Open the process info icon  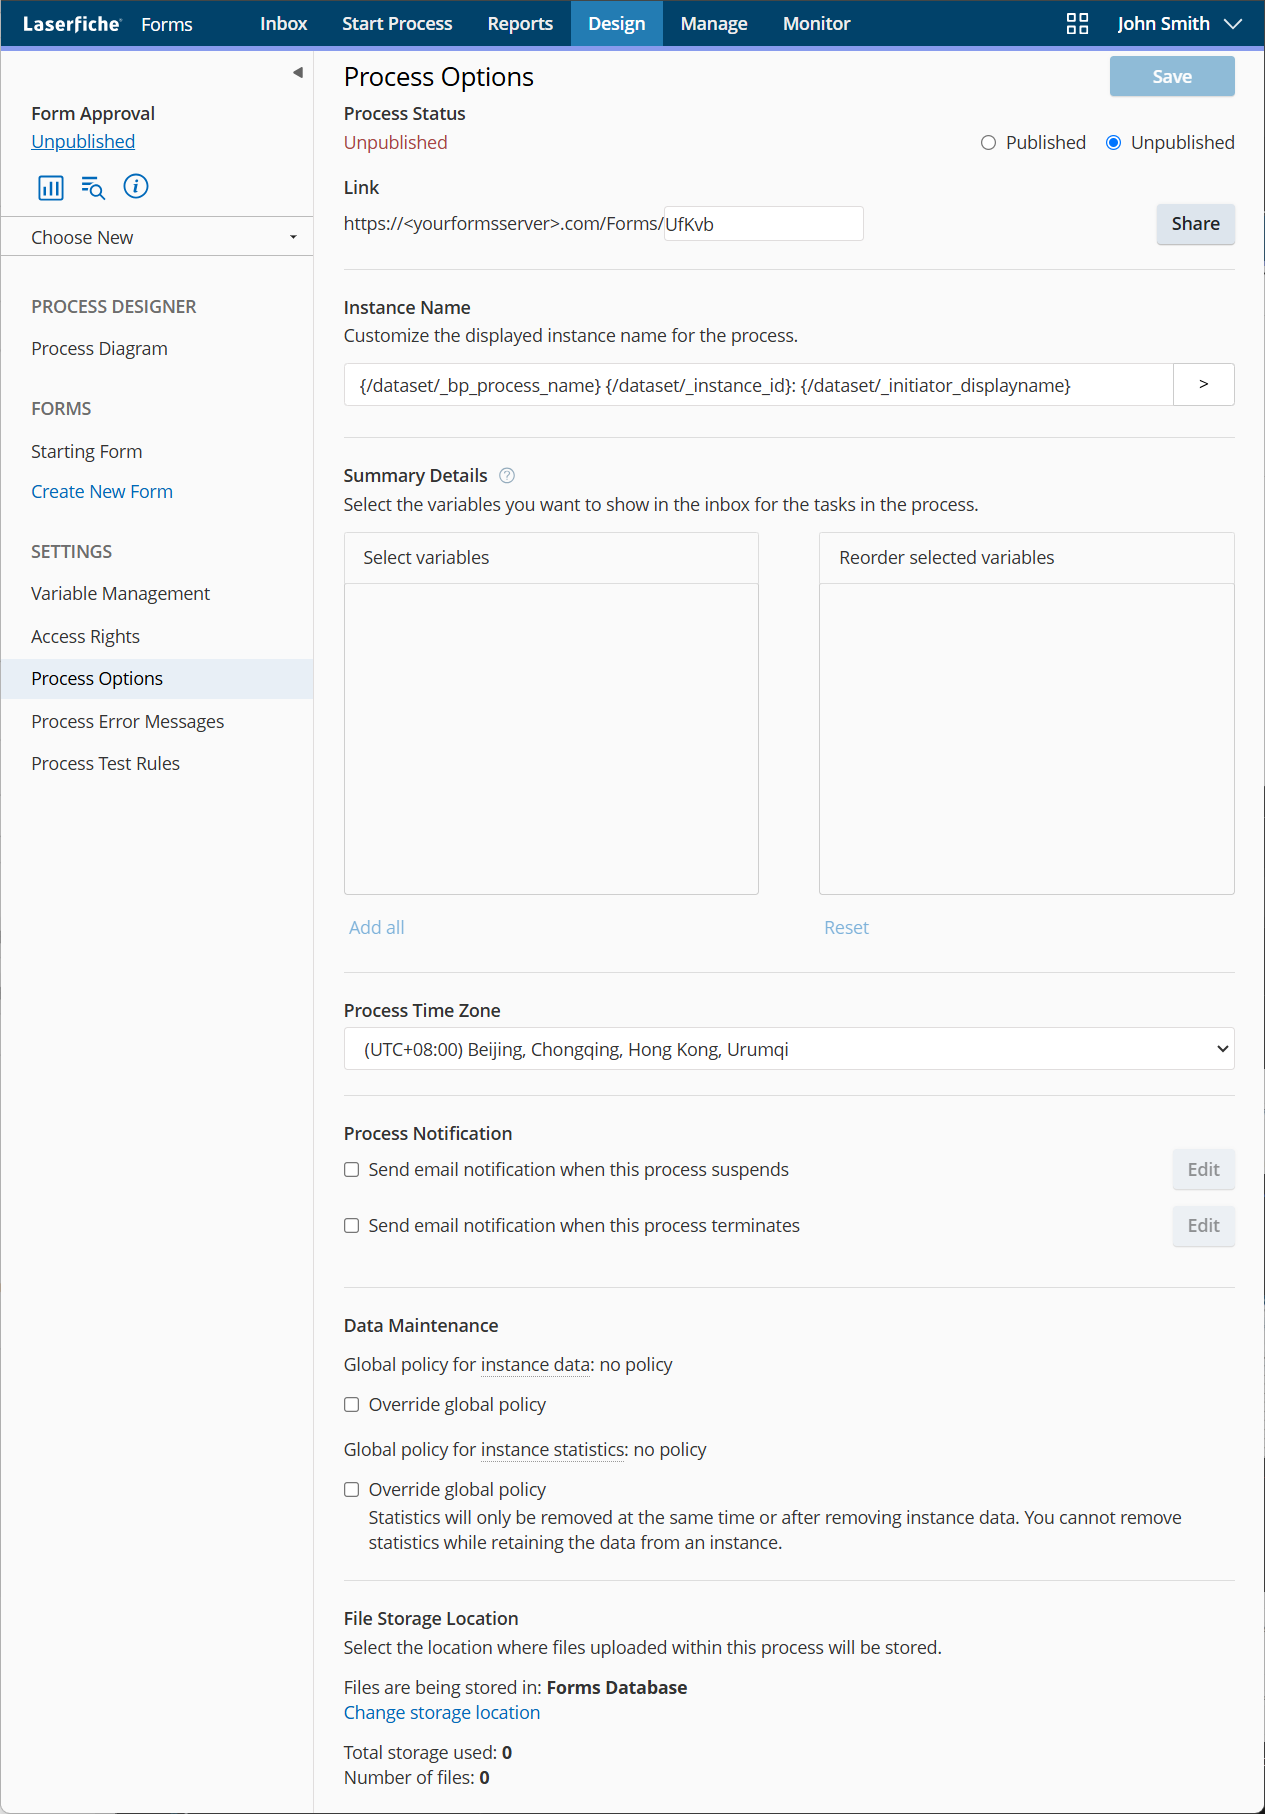(136, 186)
